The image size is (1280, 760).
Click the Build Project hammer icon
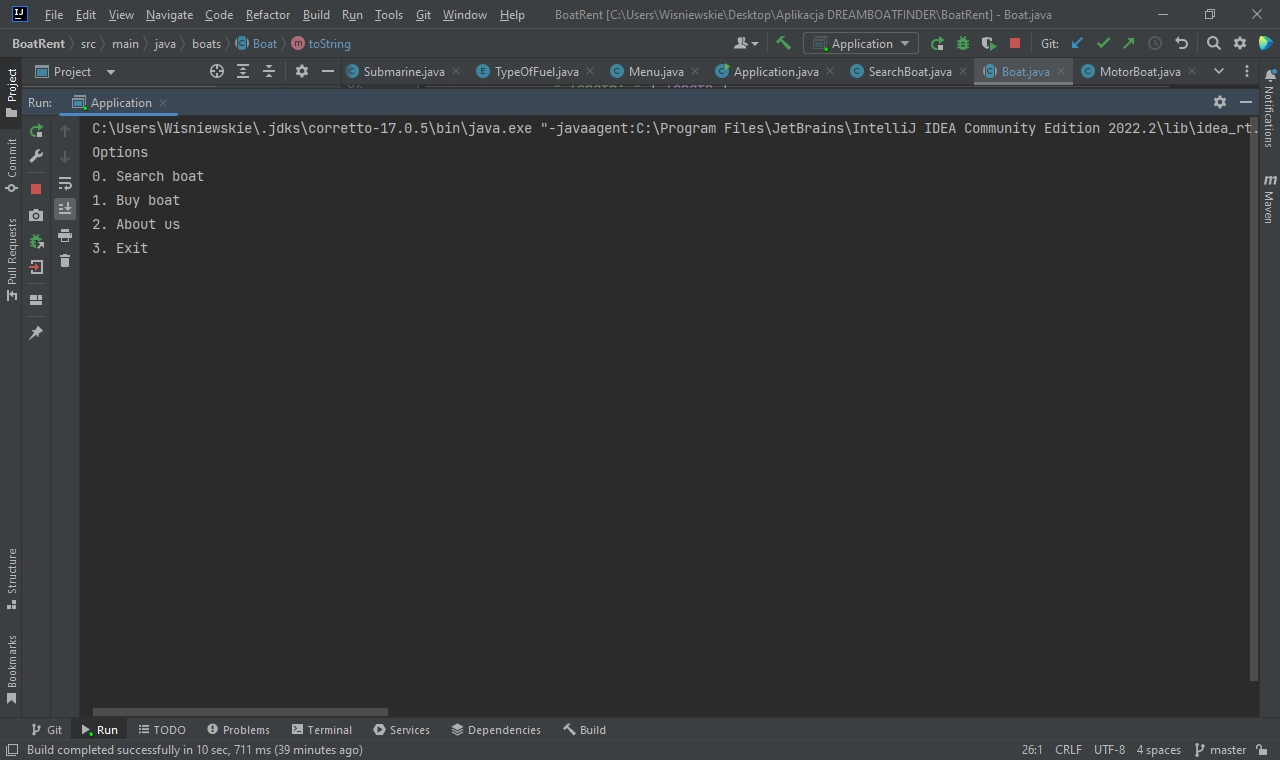[783, 43]
